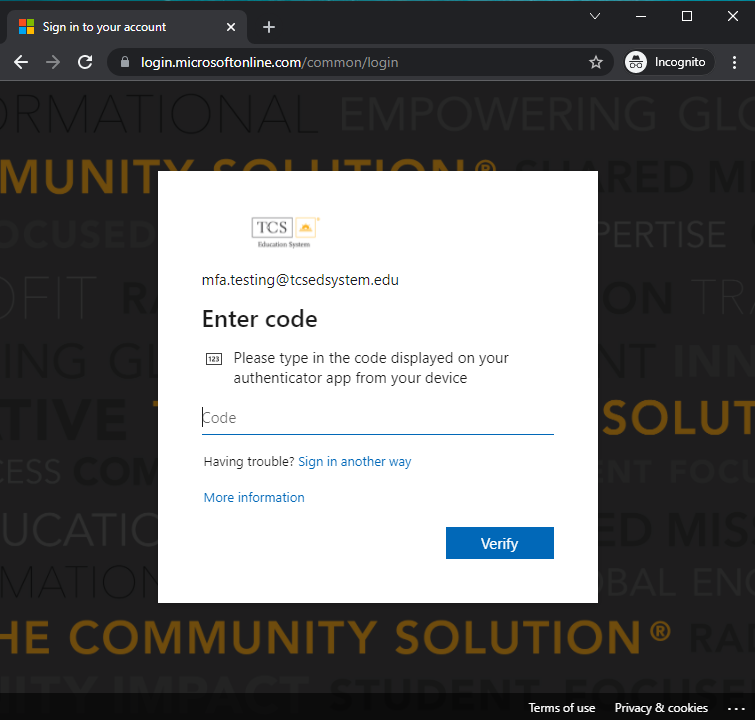The height and width of the screenshot is (720, 755).
Task: Open Chrome's three-dot menu
Action: pyautogui.click(x=734, y=62)
